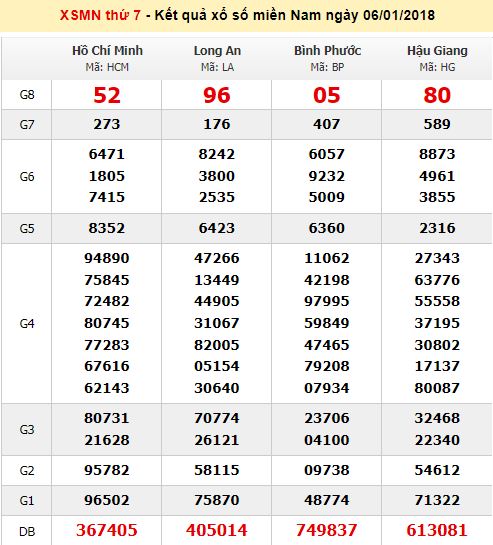Open the Long An province header
Screen dimensions: 493x545
click(x=217, y=51)
